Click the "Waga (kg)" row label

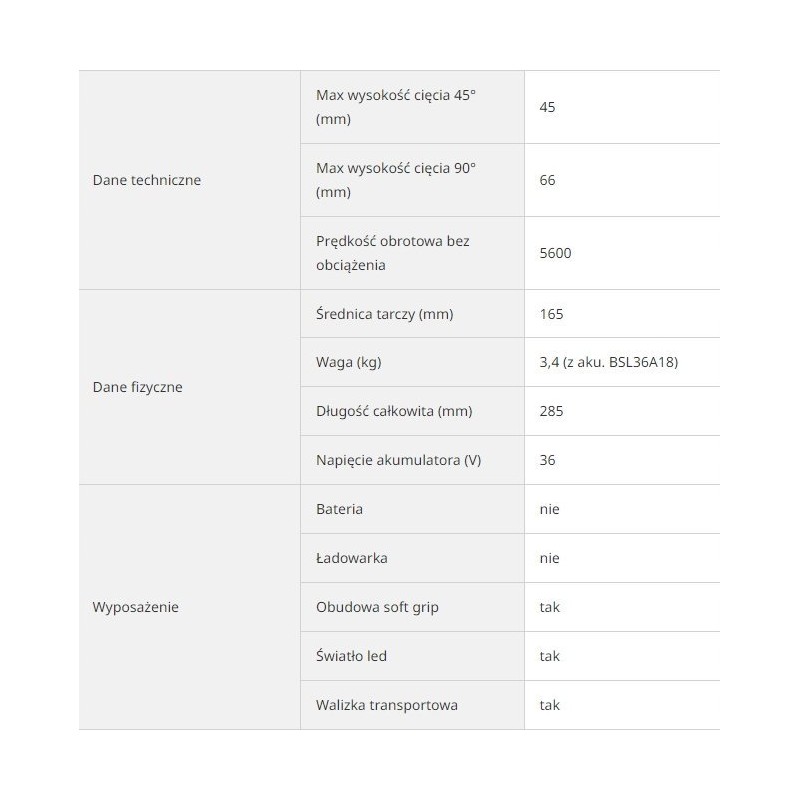point(348,363)
